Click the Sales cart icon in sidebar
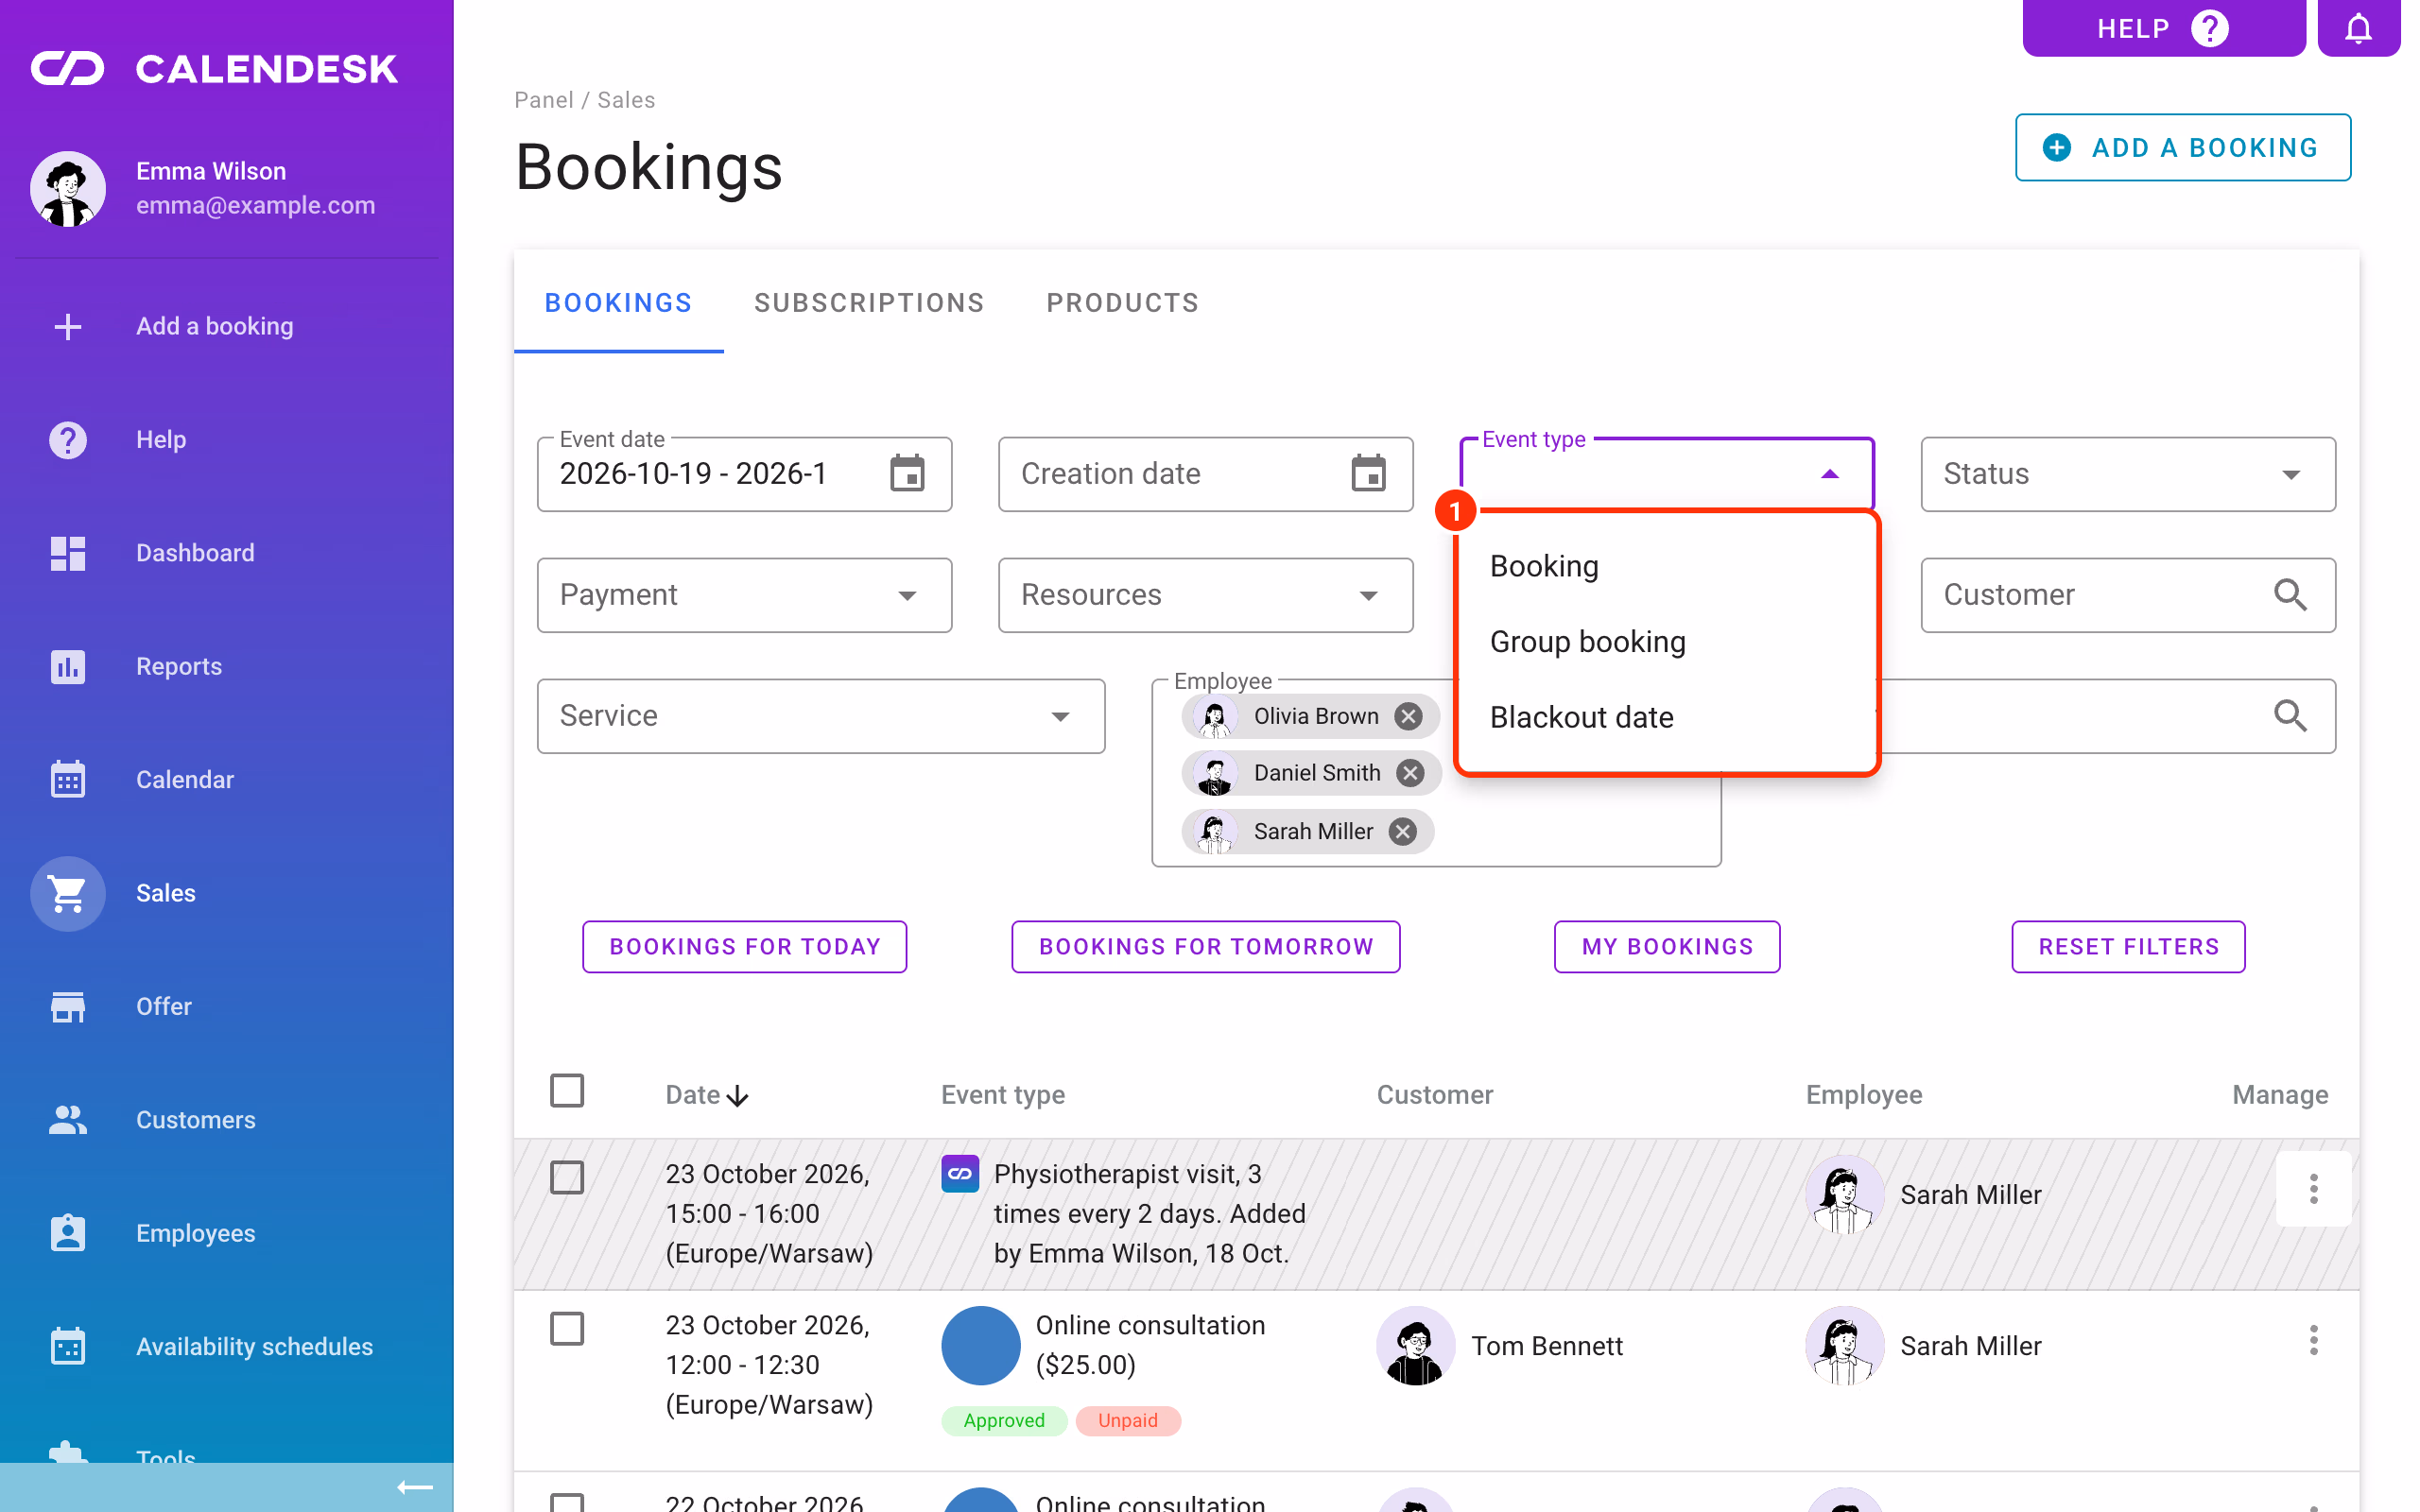The height and width of the screenshot is (1512, 2420). click(68, 893)
